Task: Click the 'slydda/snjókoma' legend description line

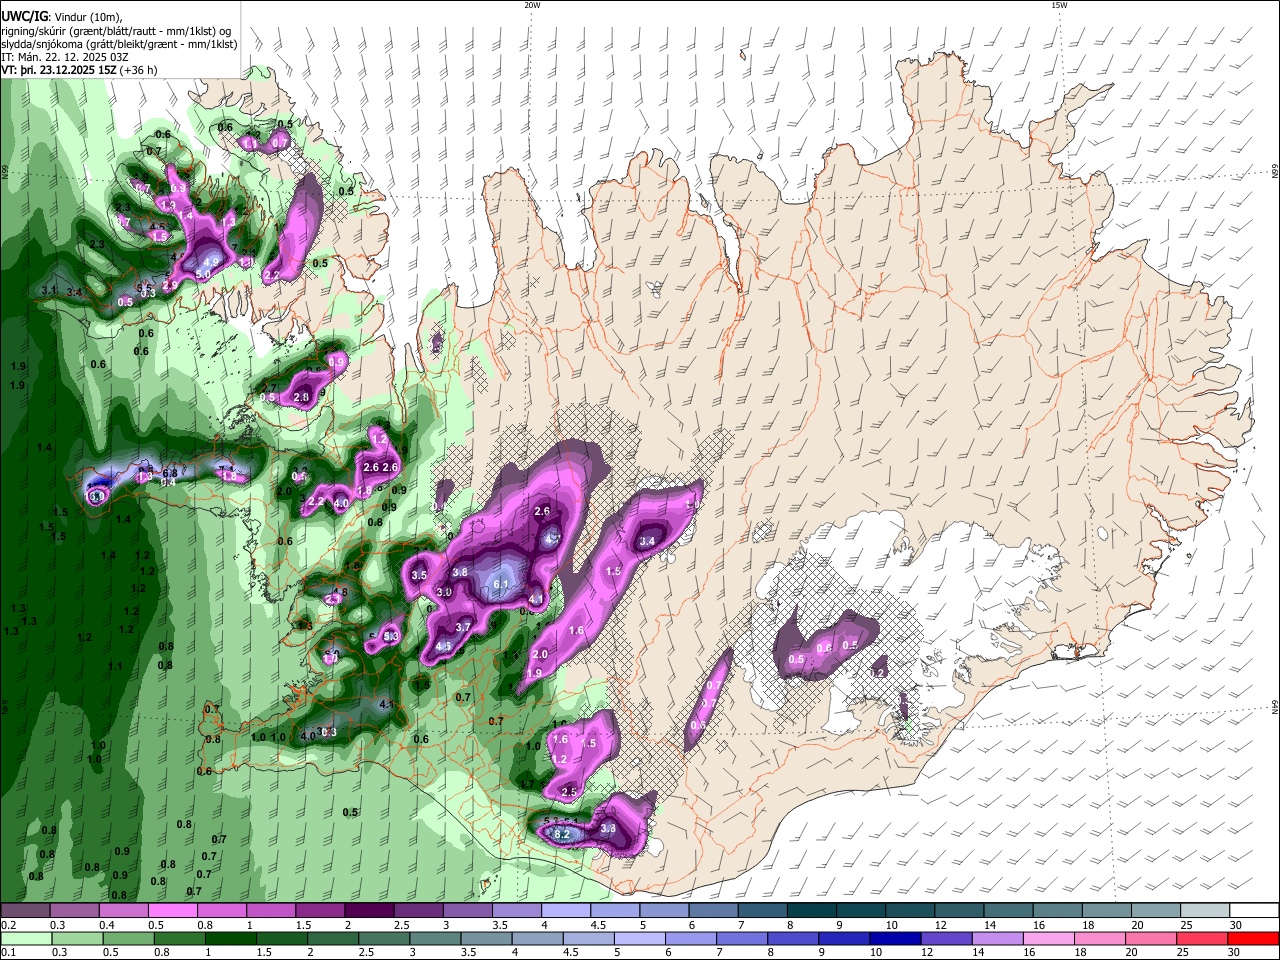Action: coord(119,44)
